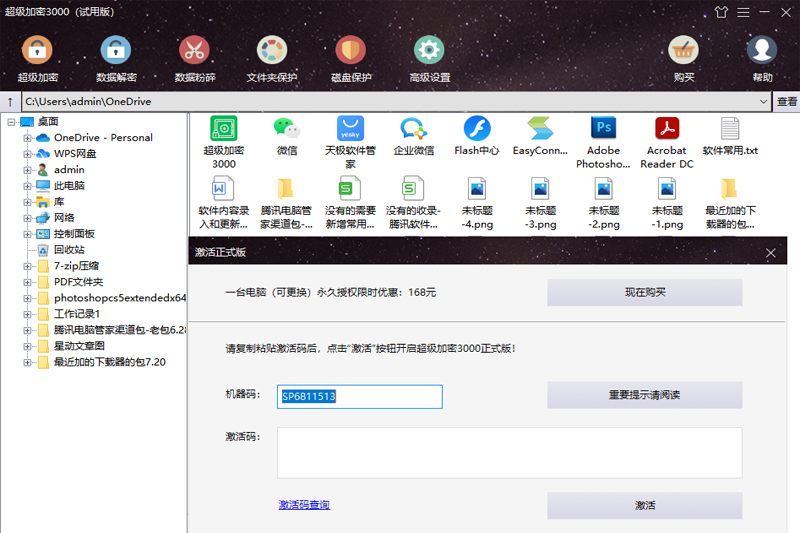Click the 激活 activate button
This screenshot has width=800, height=533.
645,505
